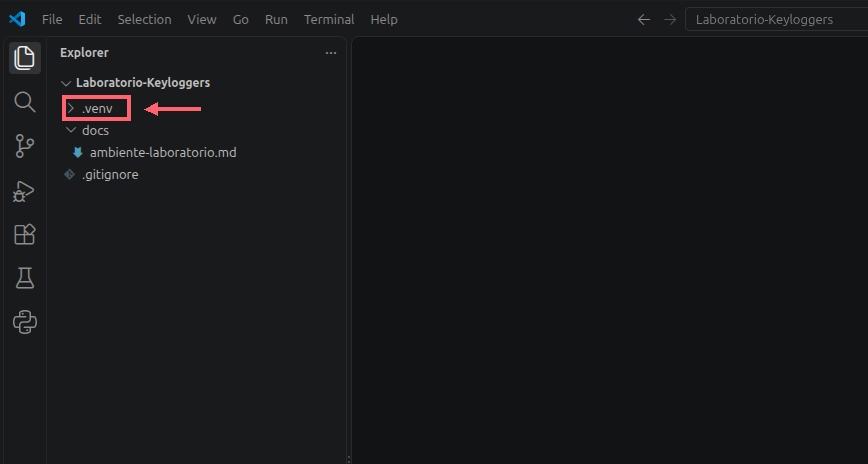Open ambiente-laboratorio.md file

pyautogui.click(x=163, y=152)
